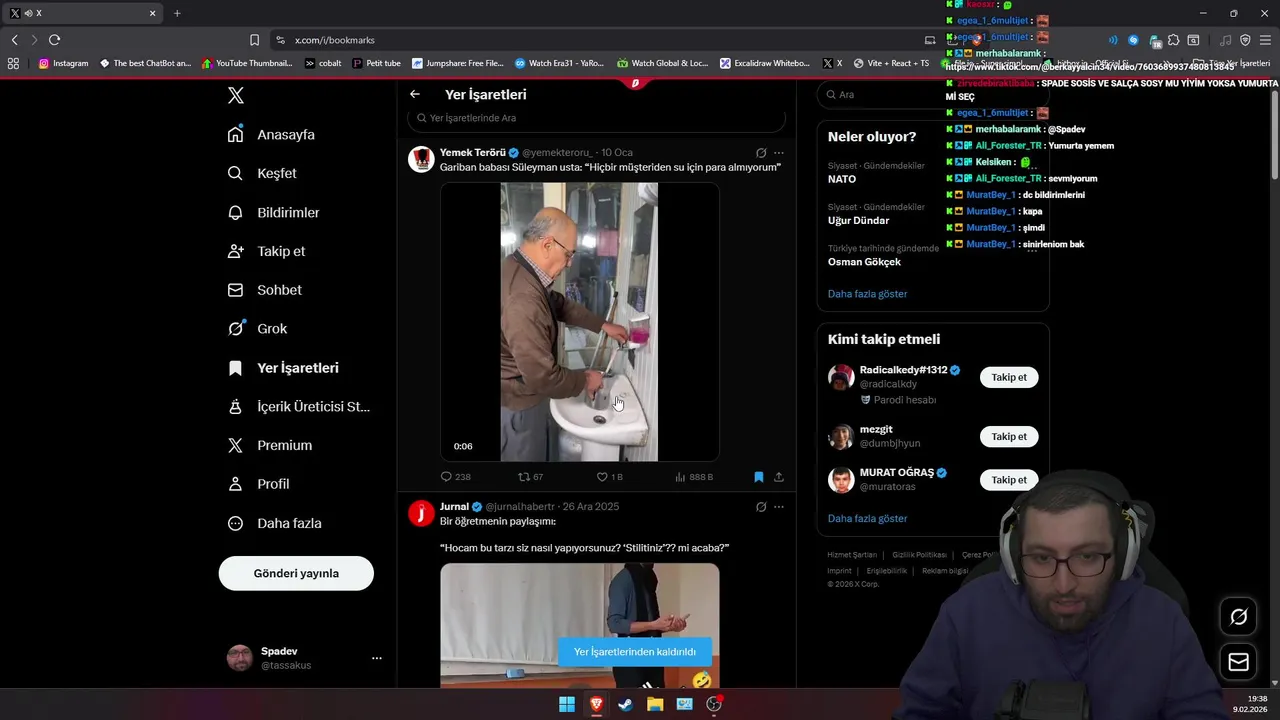The width and height of the screenshot is (1280, 720).
Task: Follow mezgit with Takip et
Action: (x=1009, y=436)
